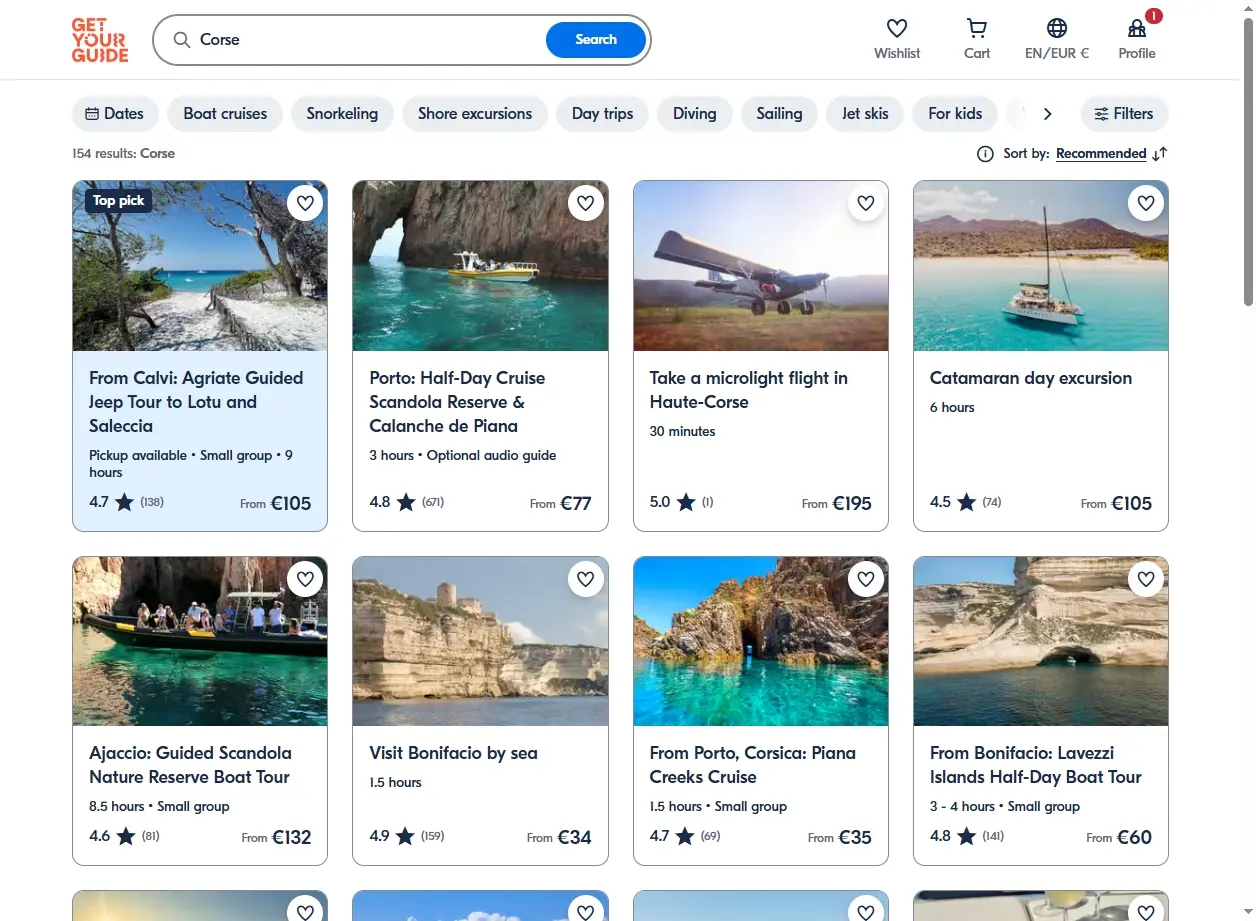Screen dimensions: 1256x921
Task: Select the Boat cruises filter chip
Action: pos(225,114)
